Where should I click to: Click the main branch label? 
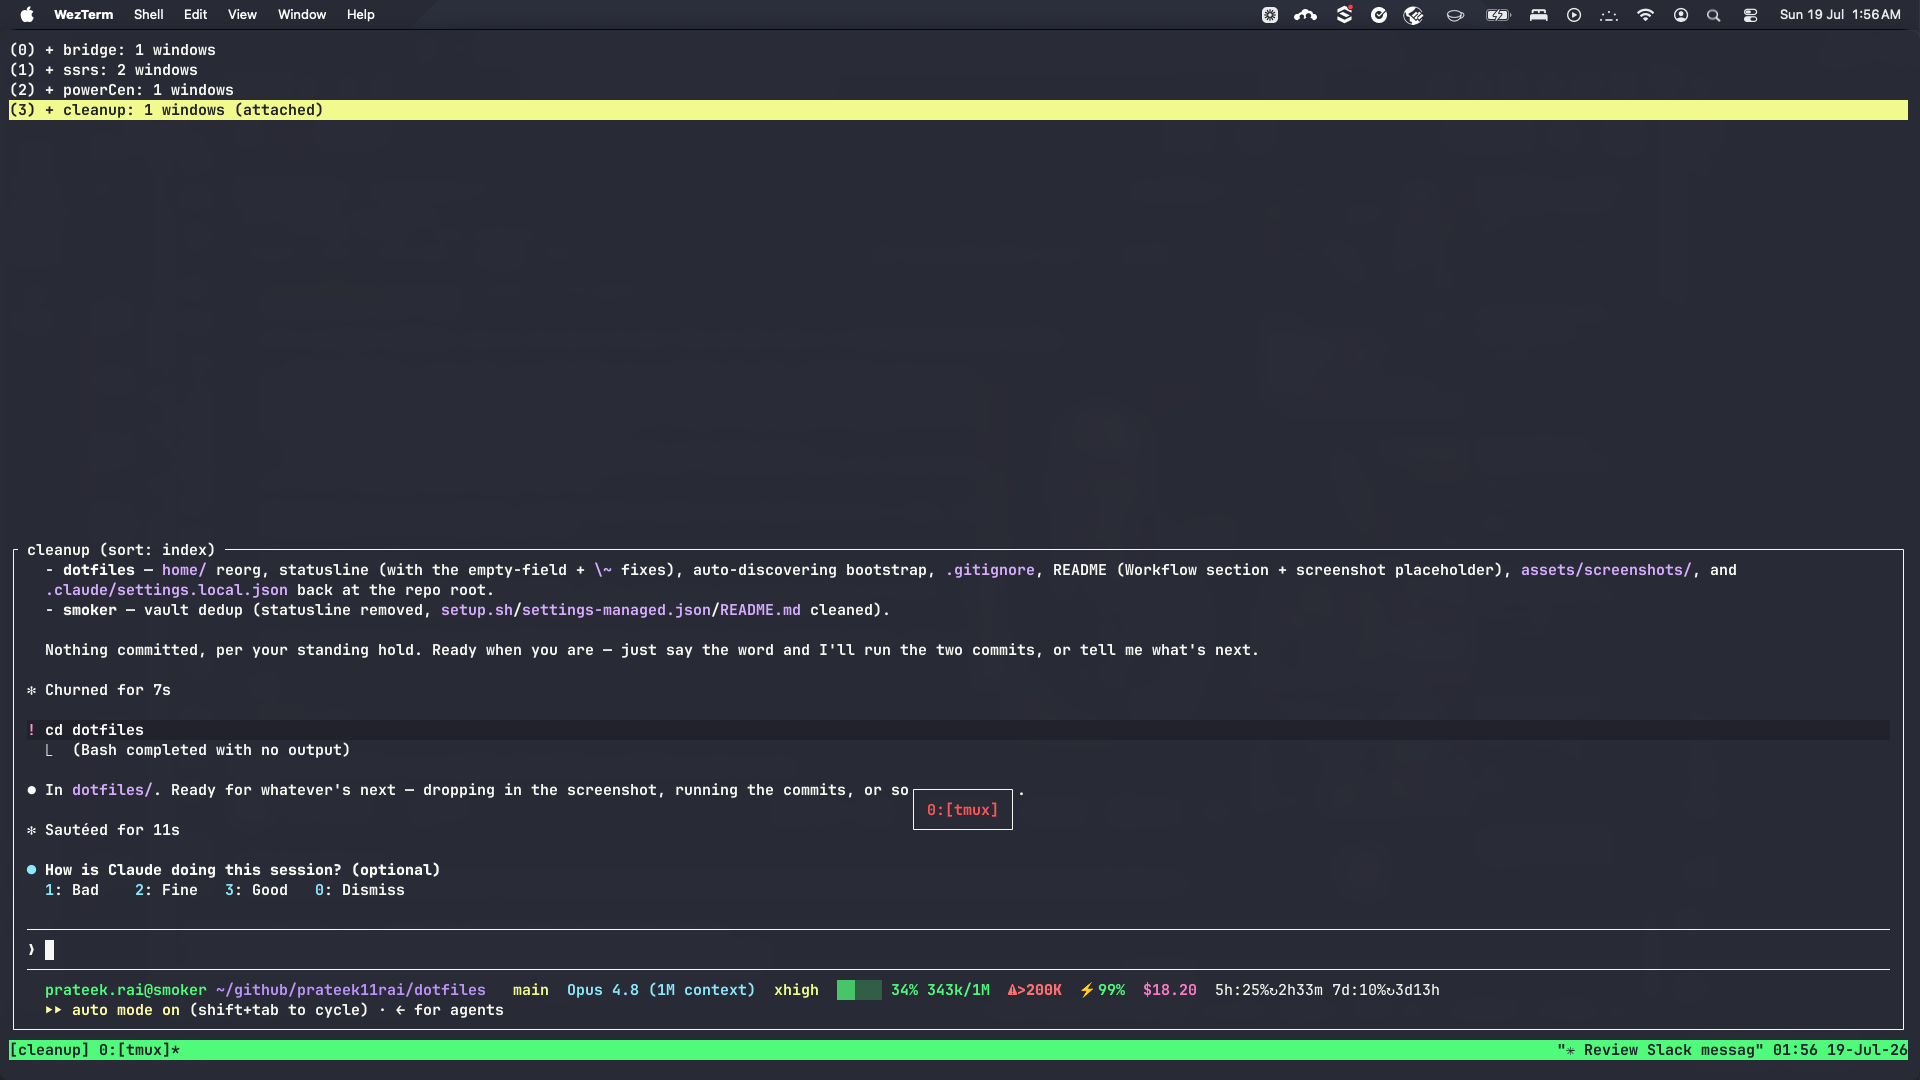point(530,990)
